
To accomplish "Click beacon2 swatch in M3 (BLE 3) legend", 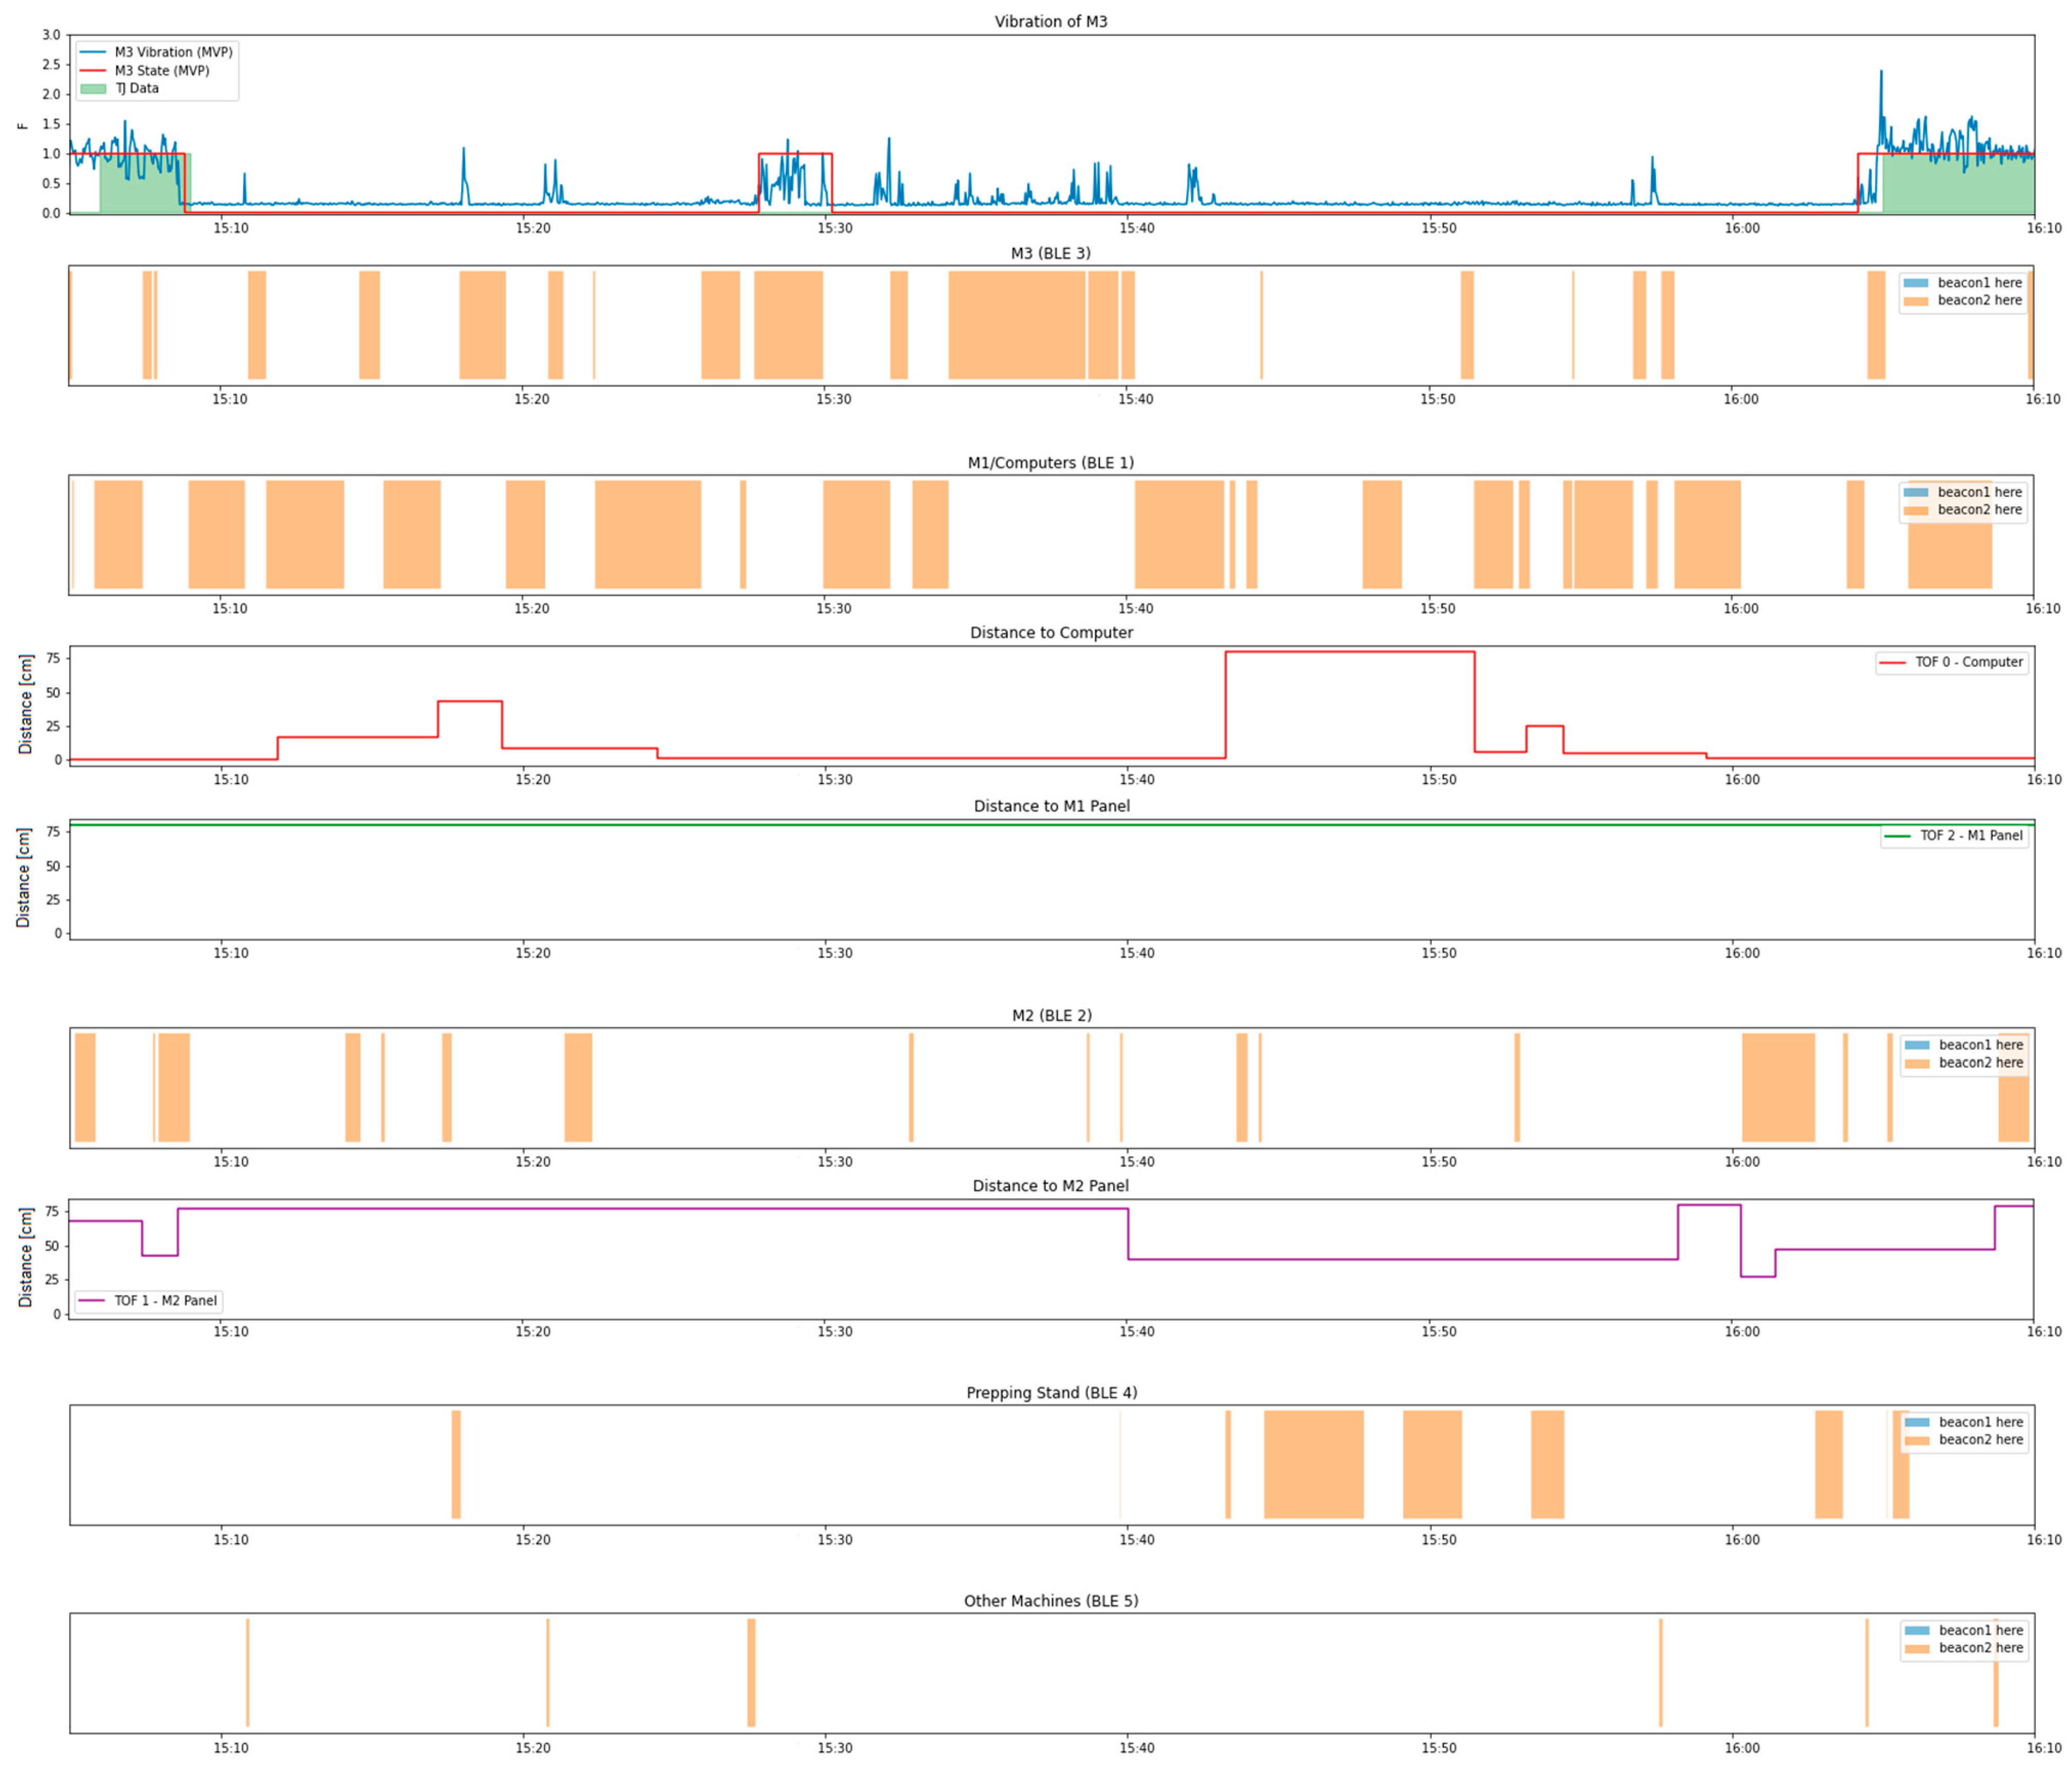I will pos(1916,301).
